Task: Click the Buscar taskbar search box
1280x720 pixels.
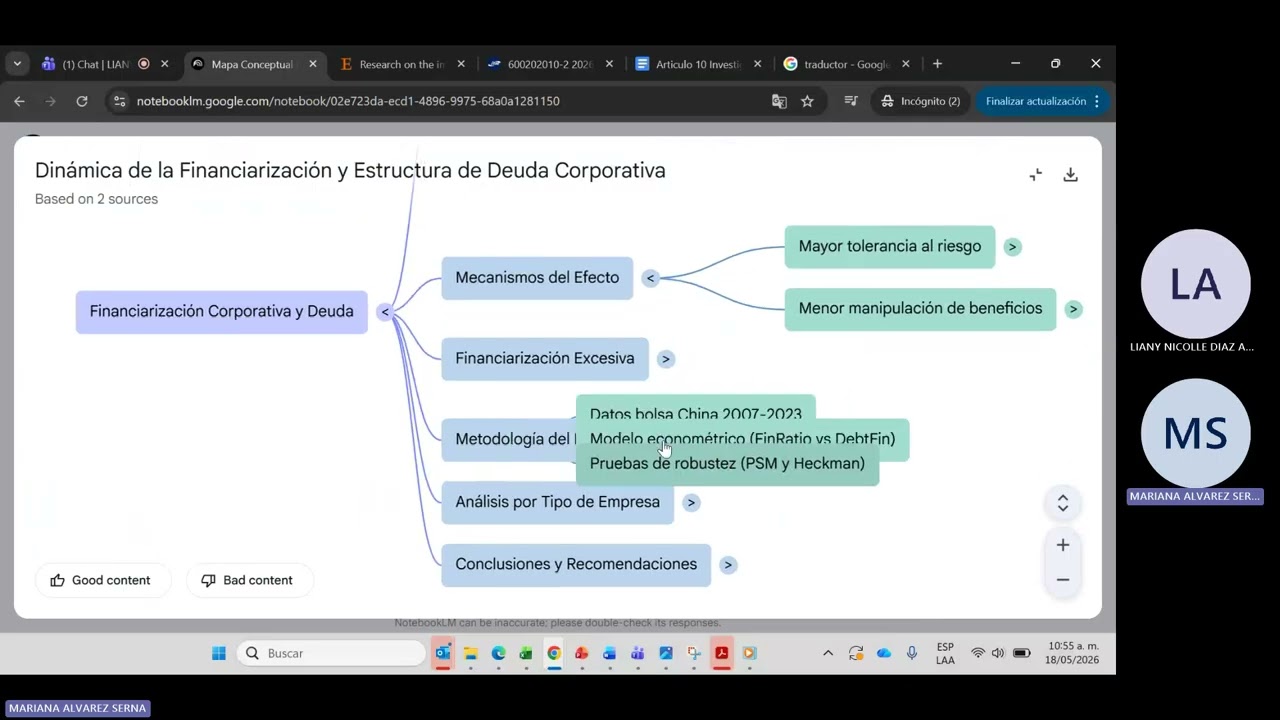Action: [x=333, y=653]
